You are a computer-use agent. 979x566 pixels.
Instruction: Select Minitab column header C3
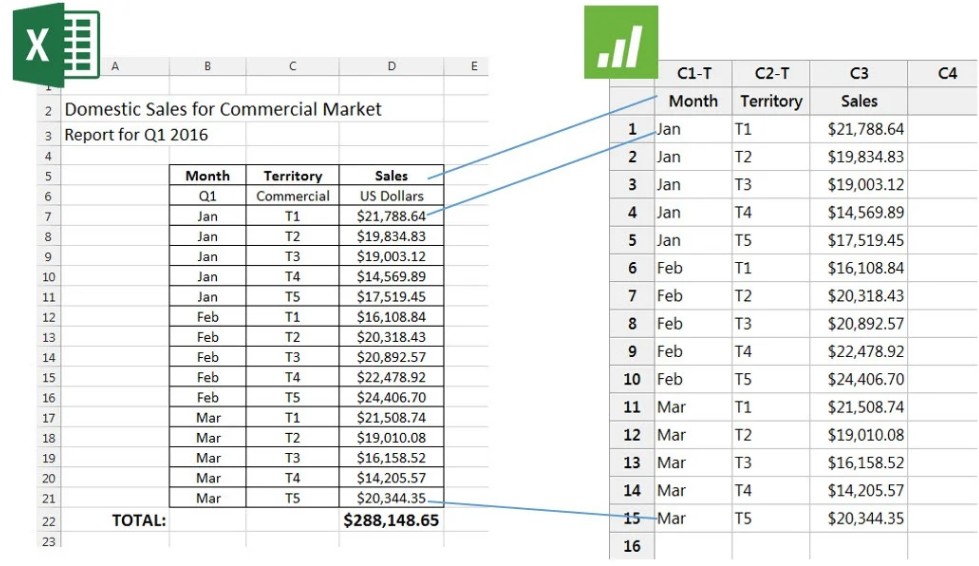pyautogui.click(x=858, y=74)
